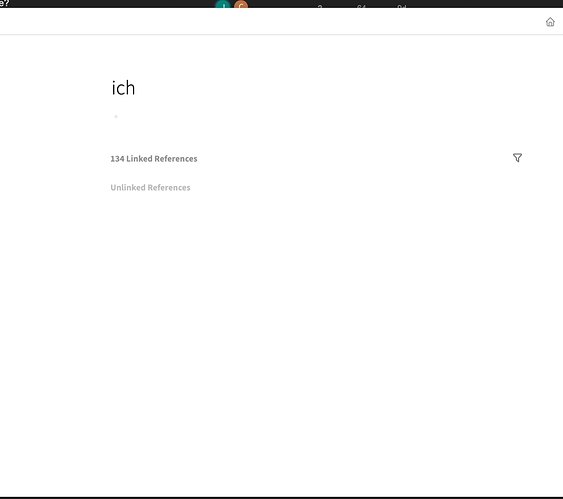Viewport: 563px width, 499px height.
Task: Select the teal user avatar
Action: pyautogui.click(x=223, y=5)
